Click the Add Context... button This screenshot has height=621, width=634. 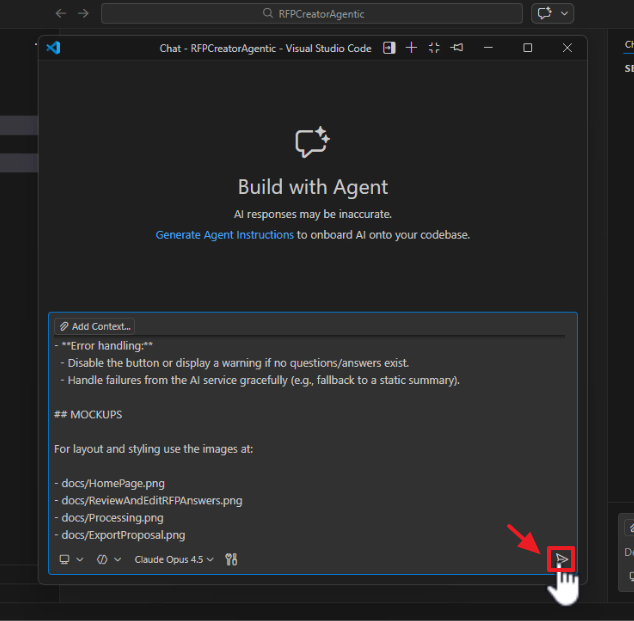tap(94, 326)
